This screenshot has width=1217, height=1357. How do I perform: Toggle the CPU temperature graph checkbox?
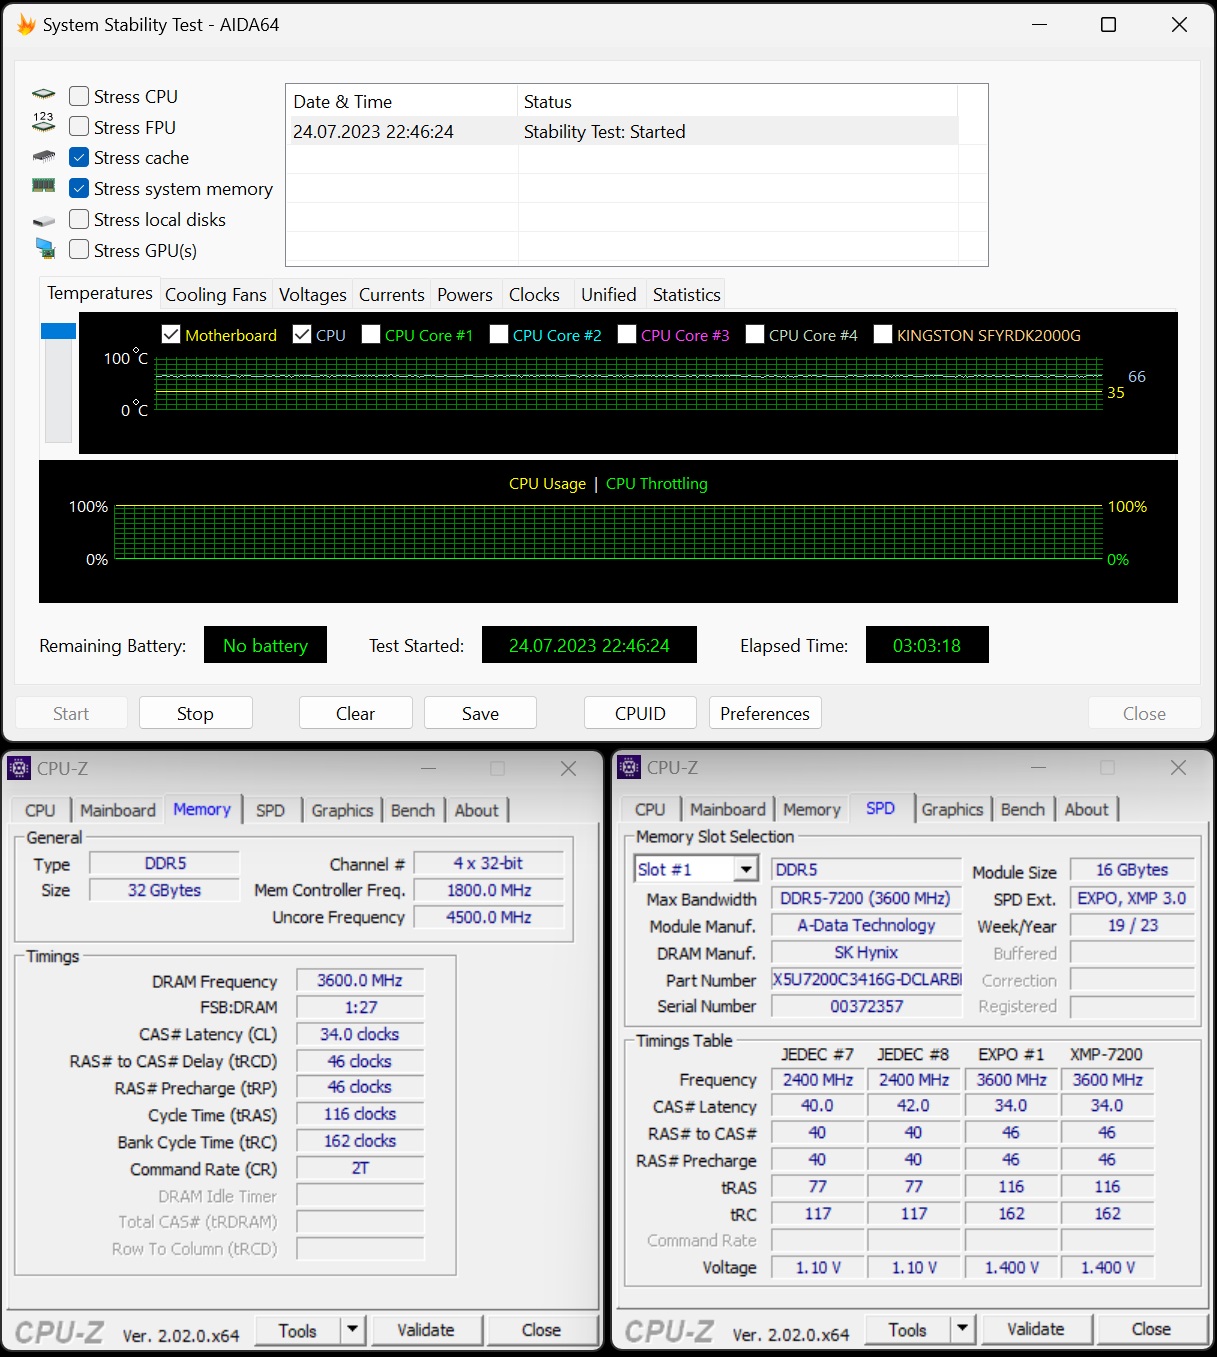click(302, 334)
